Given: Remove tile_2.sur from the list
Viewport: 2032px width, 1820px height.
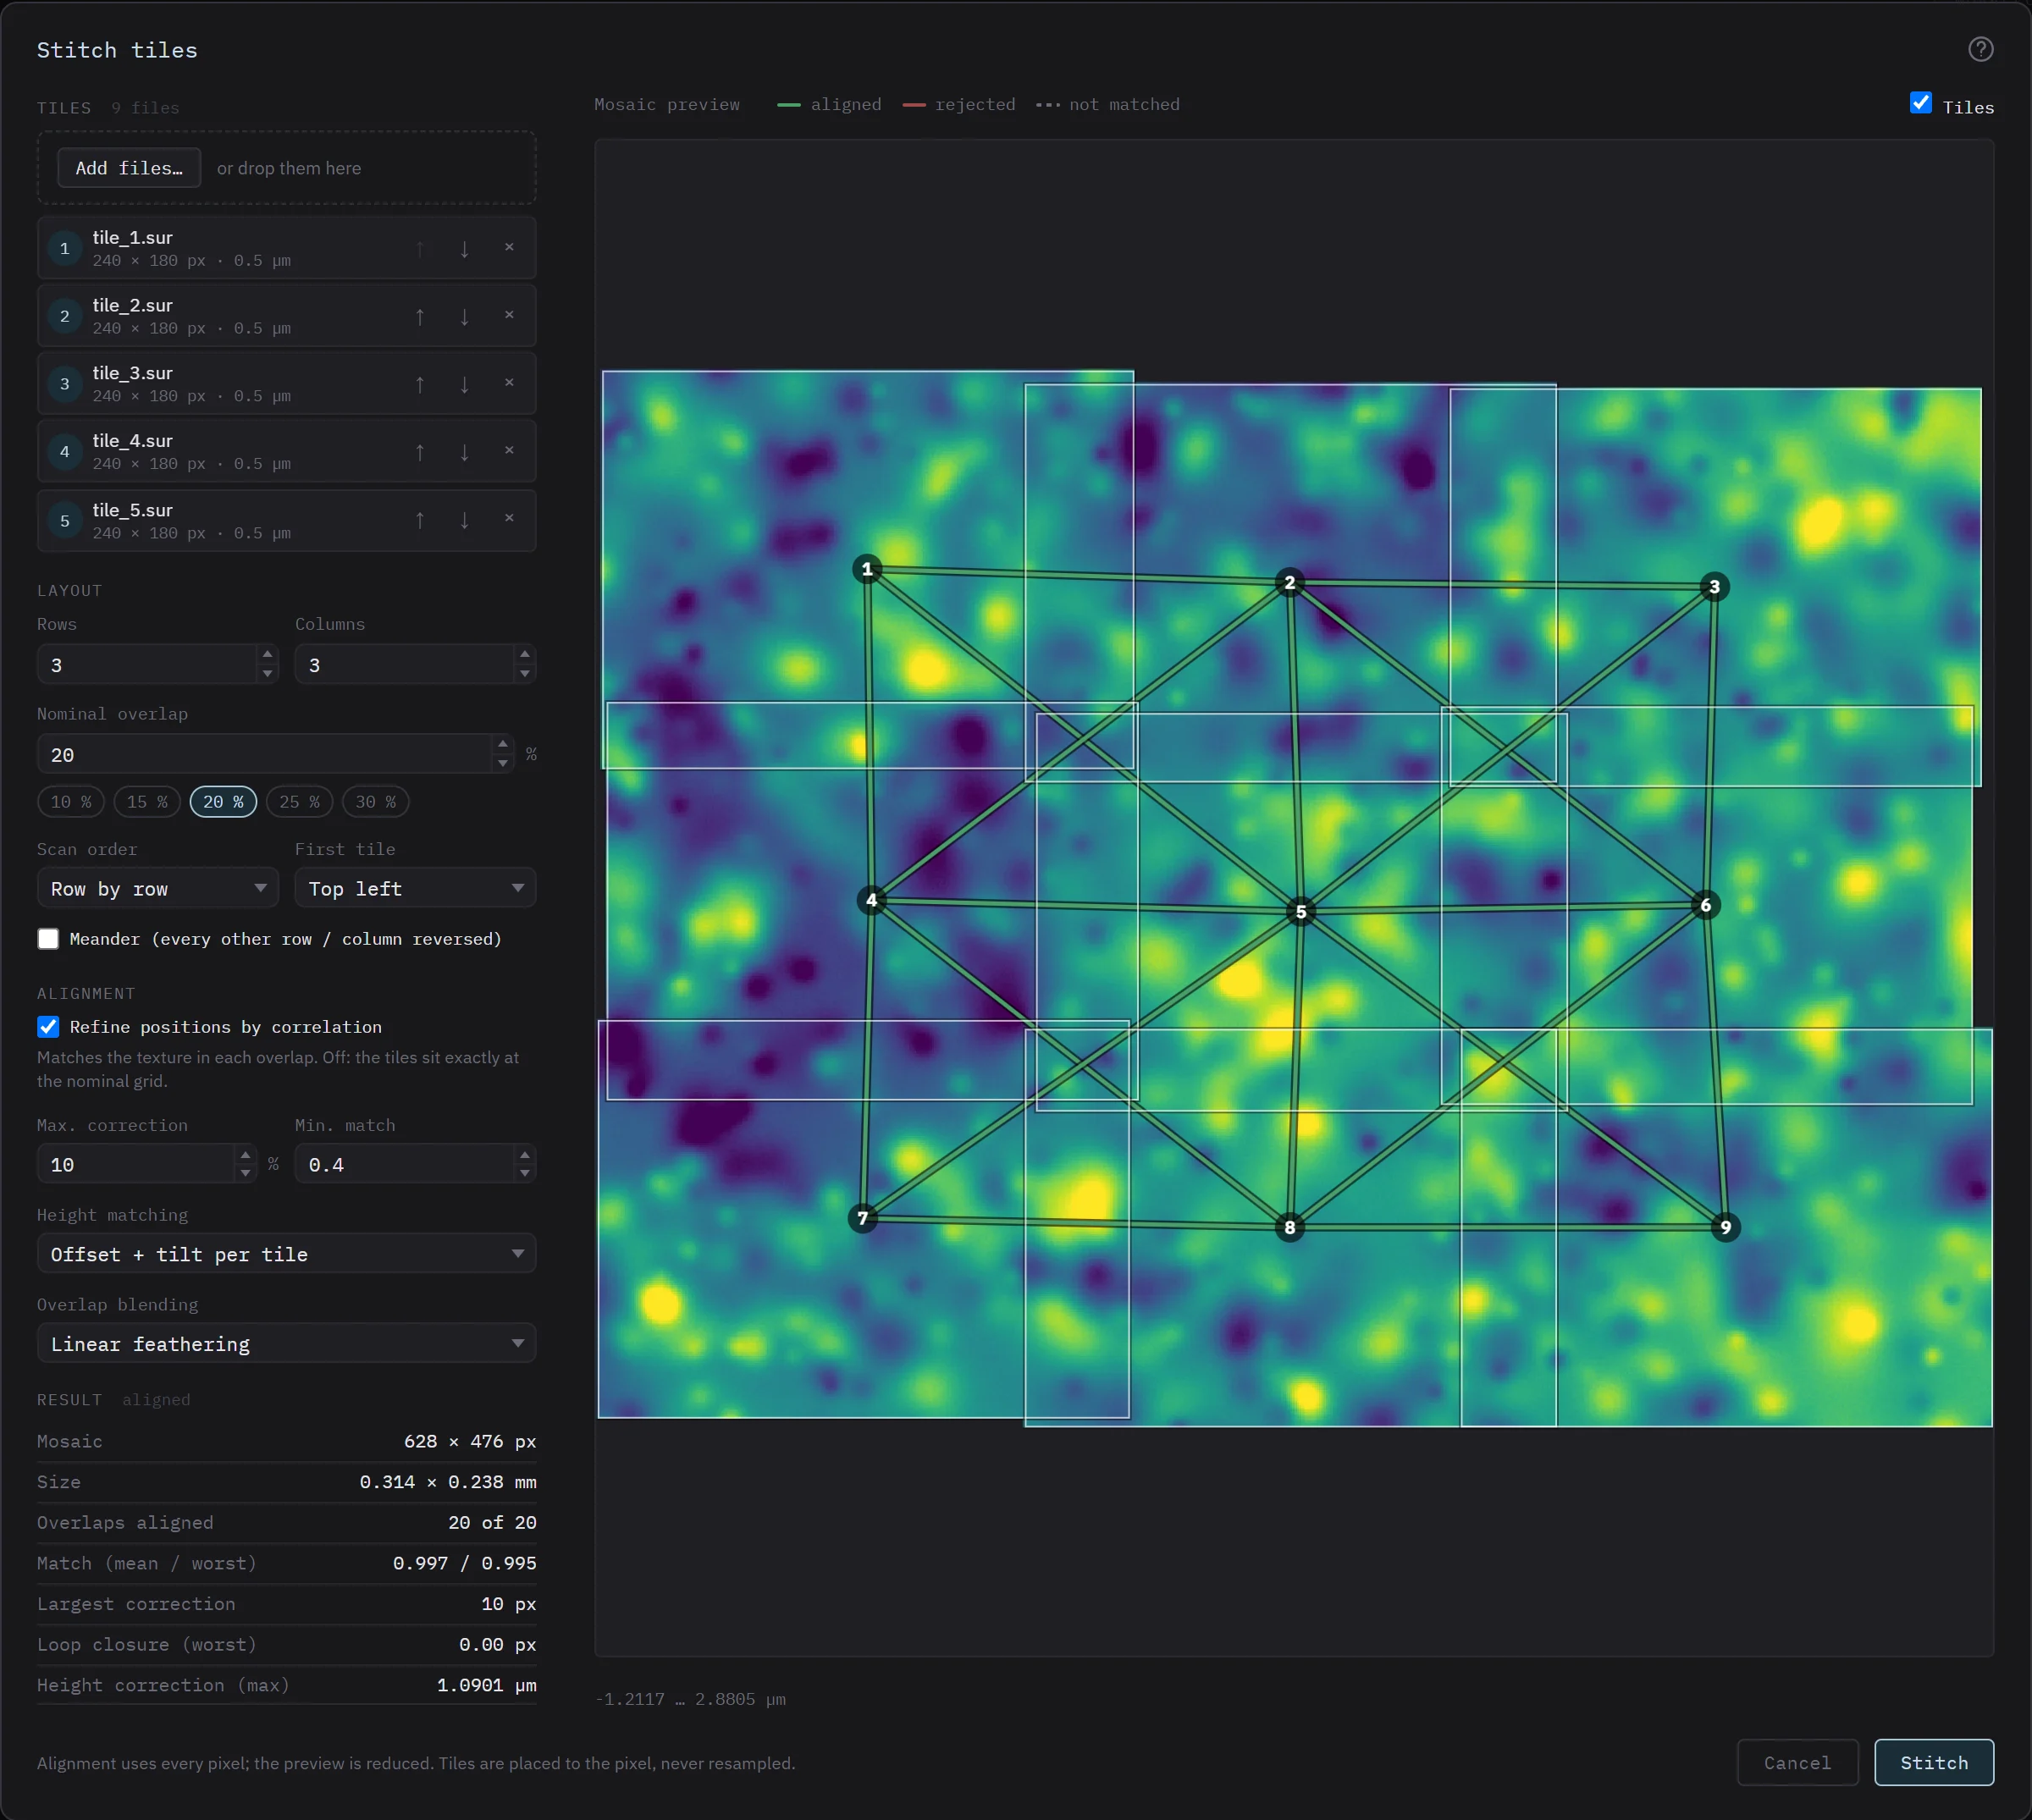Looking at the screenshot, I should click(509, 315).
